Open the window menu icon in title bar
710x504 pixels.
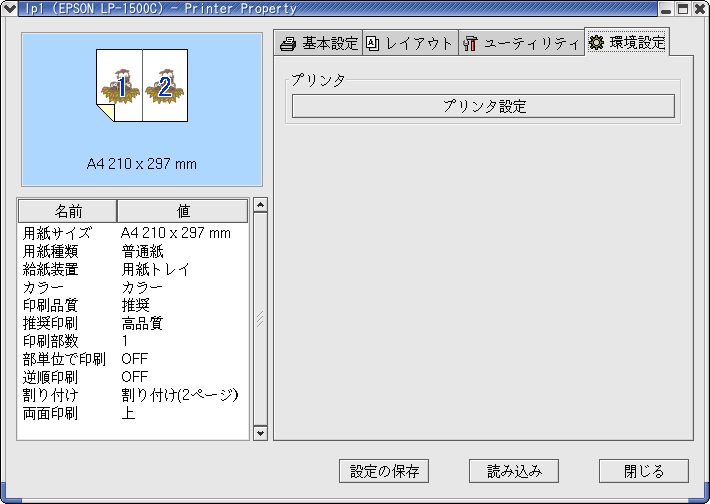9,9
